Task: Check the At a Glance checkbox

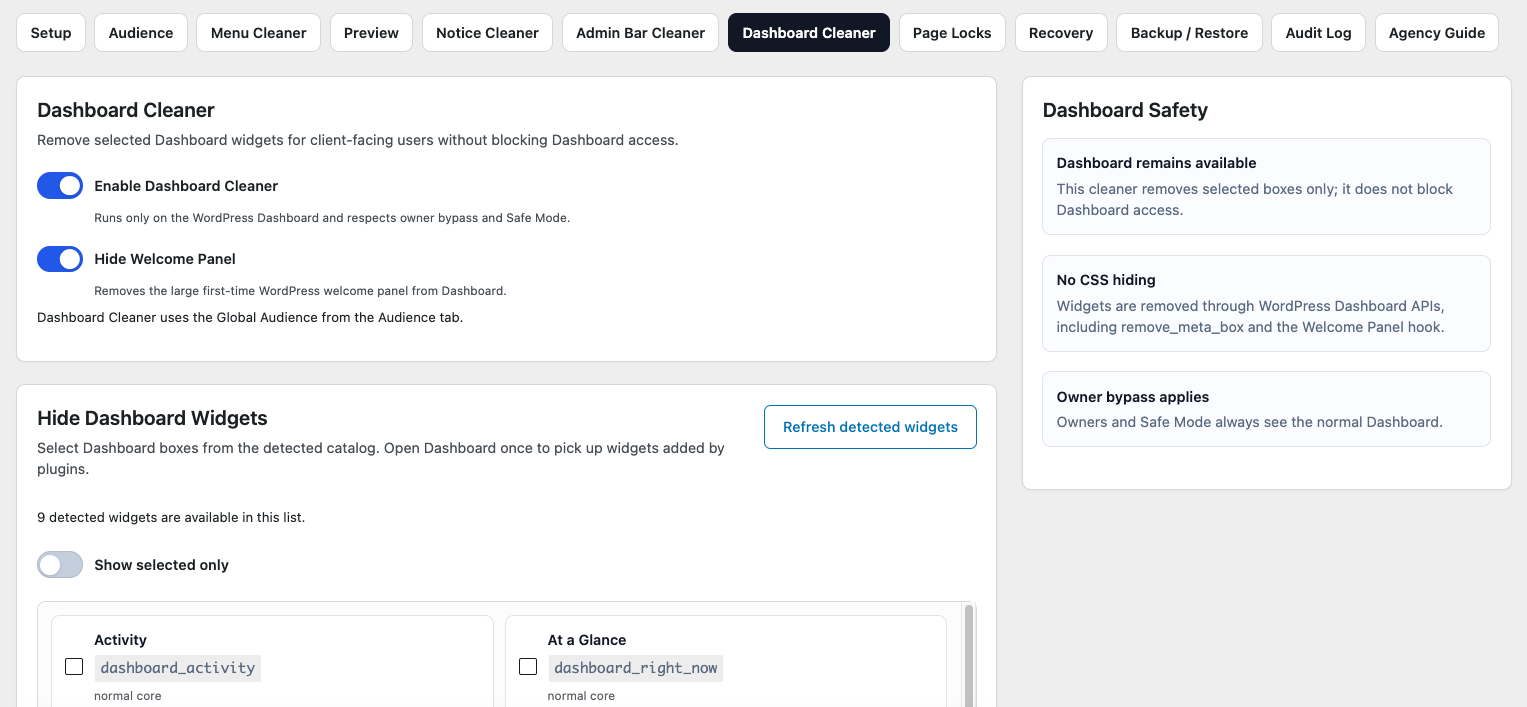Action: [528, 667]
